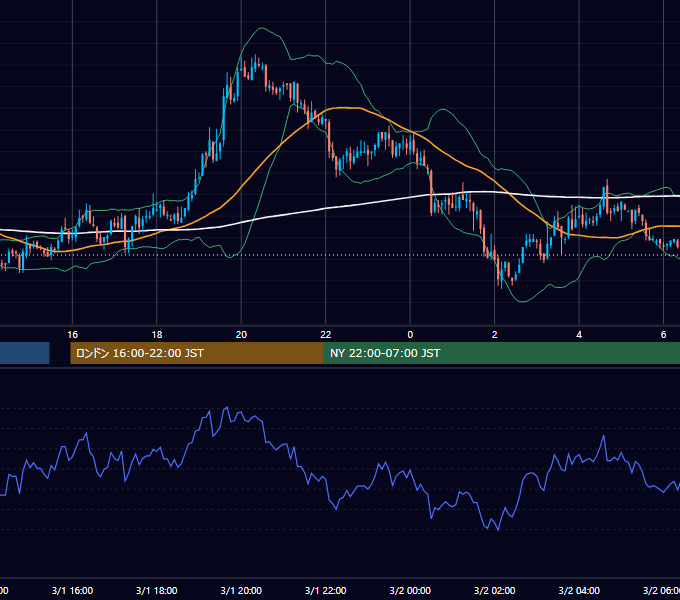Click the 2 hour label on price chart axis
This screenshot has height=600, width=680.
pos(494,335)
